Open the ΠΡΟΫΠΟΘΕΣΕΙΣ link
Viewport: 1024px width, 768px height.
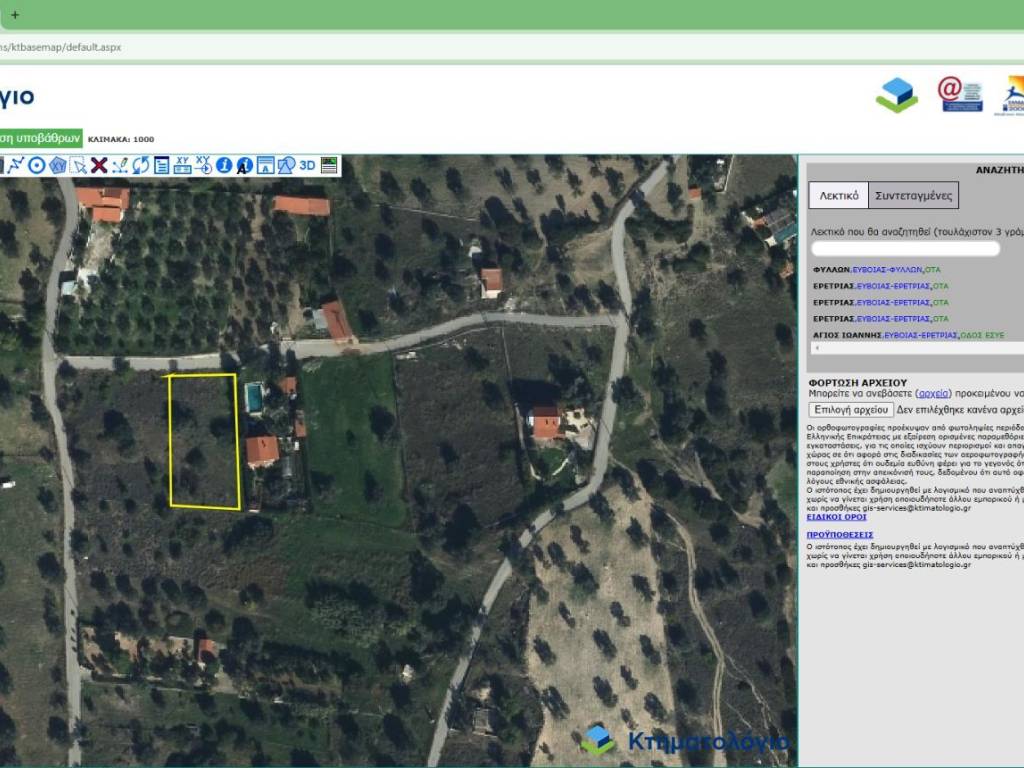[840, 534]
